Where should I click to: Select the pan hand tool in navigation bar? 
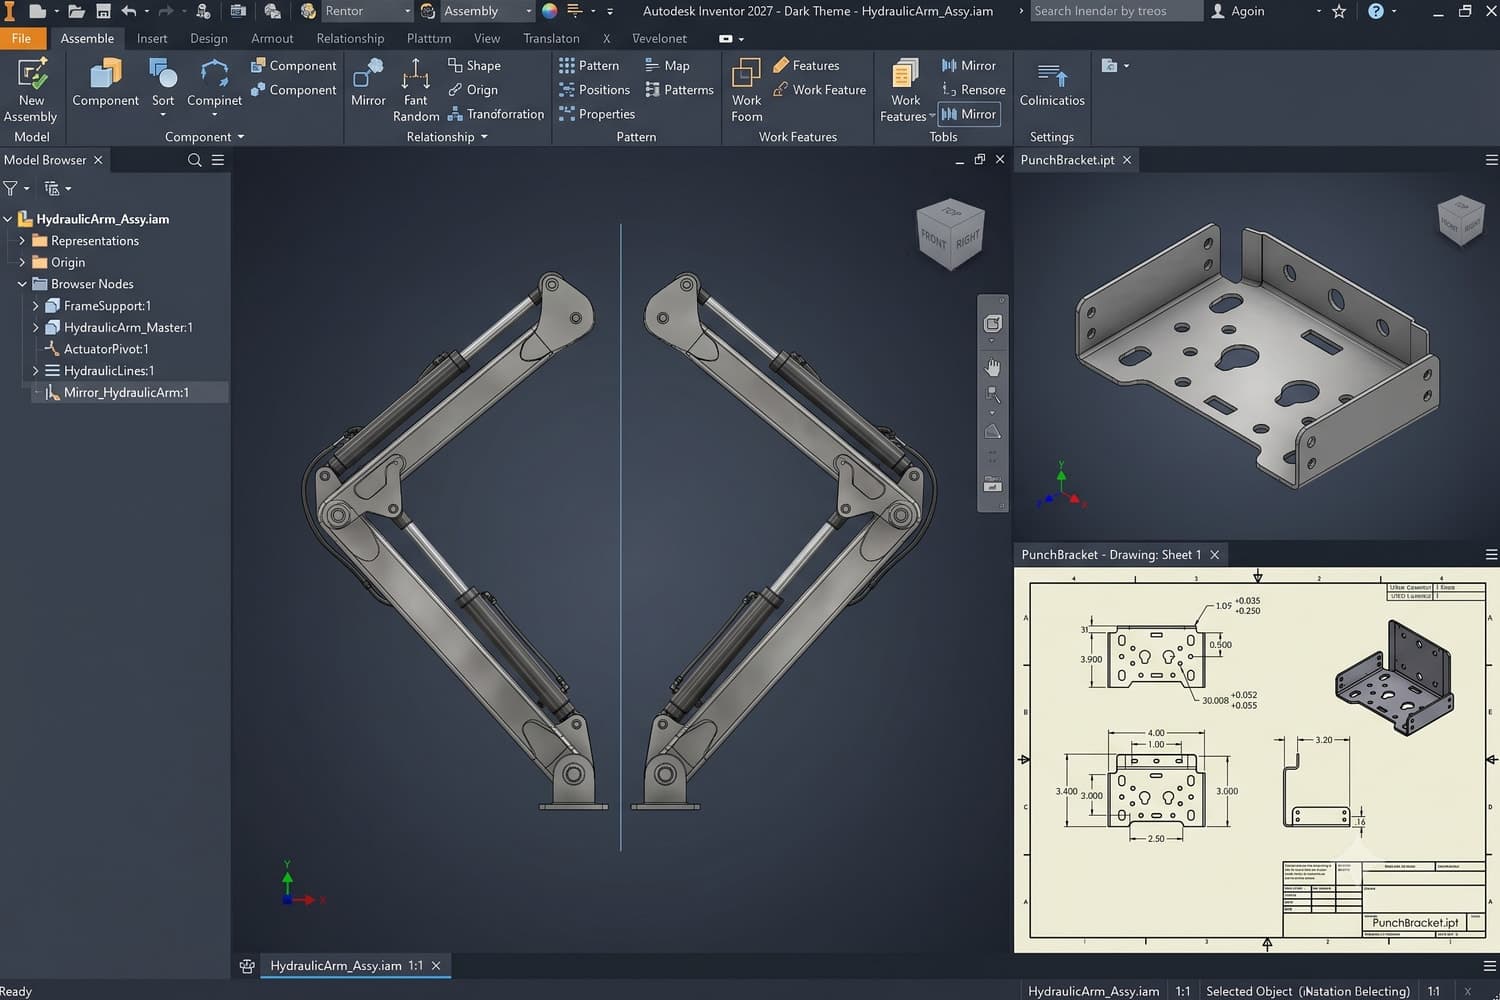point(992,367)
